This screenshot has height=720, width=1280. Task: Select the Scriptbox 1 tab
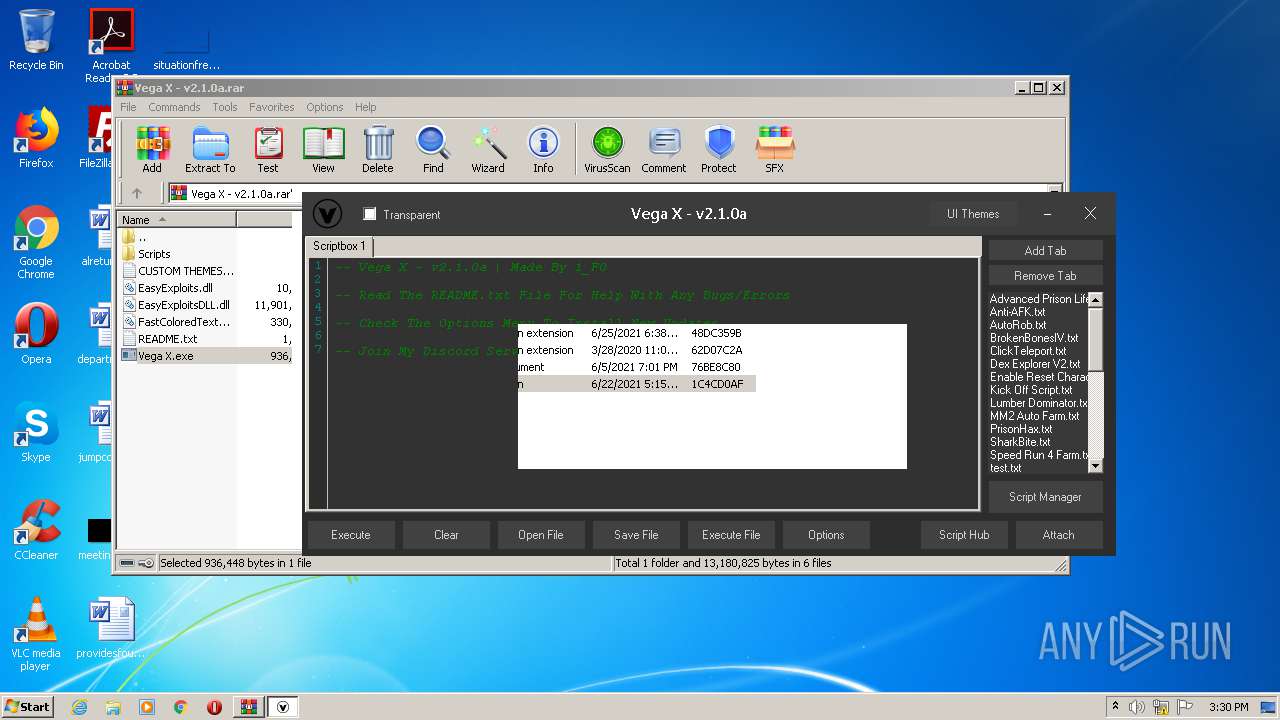click(x=339, y=246)
